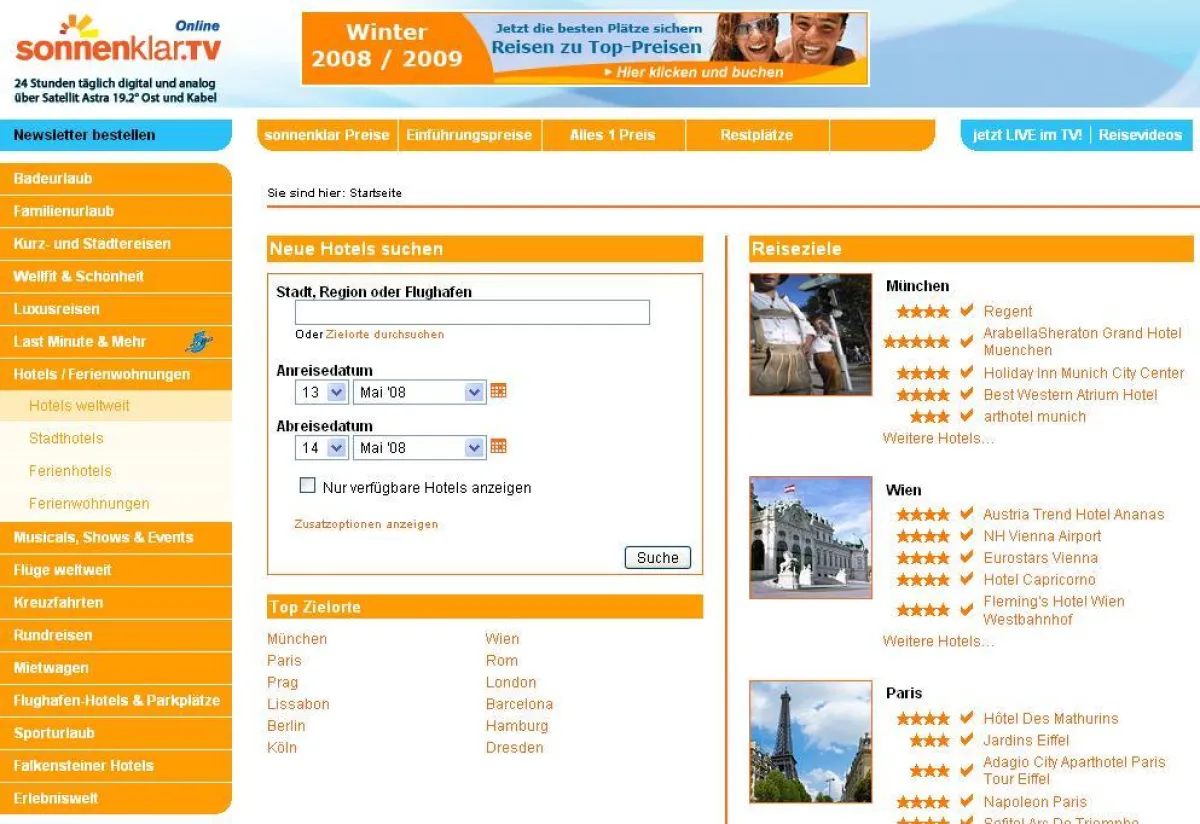Open the departure date calendar icon
Image resolution: width=1200 pixels, height=824 pixels.
coord(498,447)
